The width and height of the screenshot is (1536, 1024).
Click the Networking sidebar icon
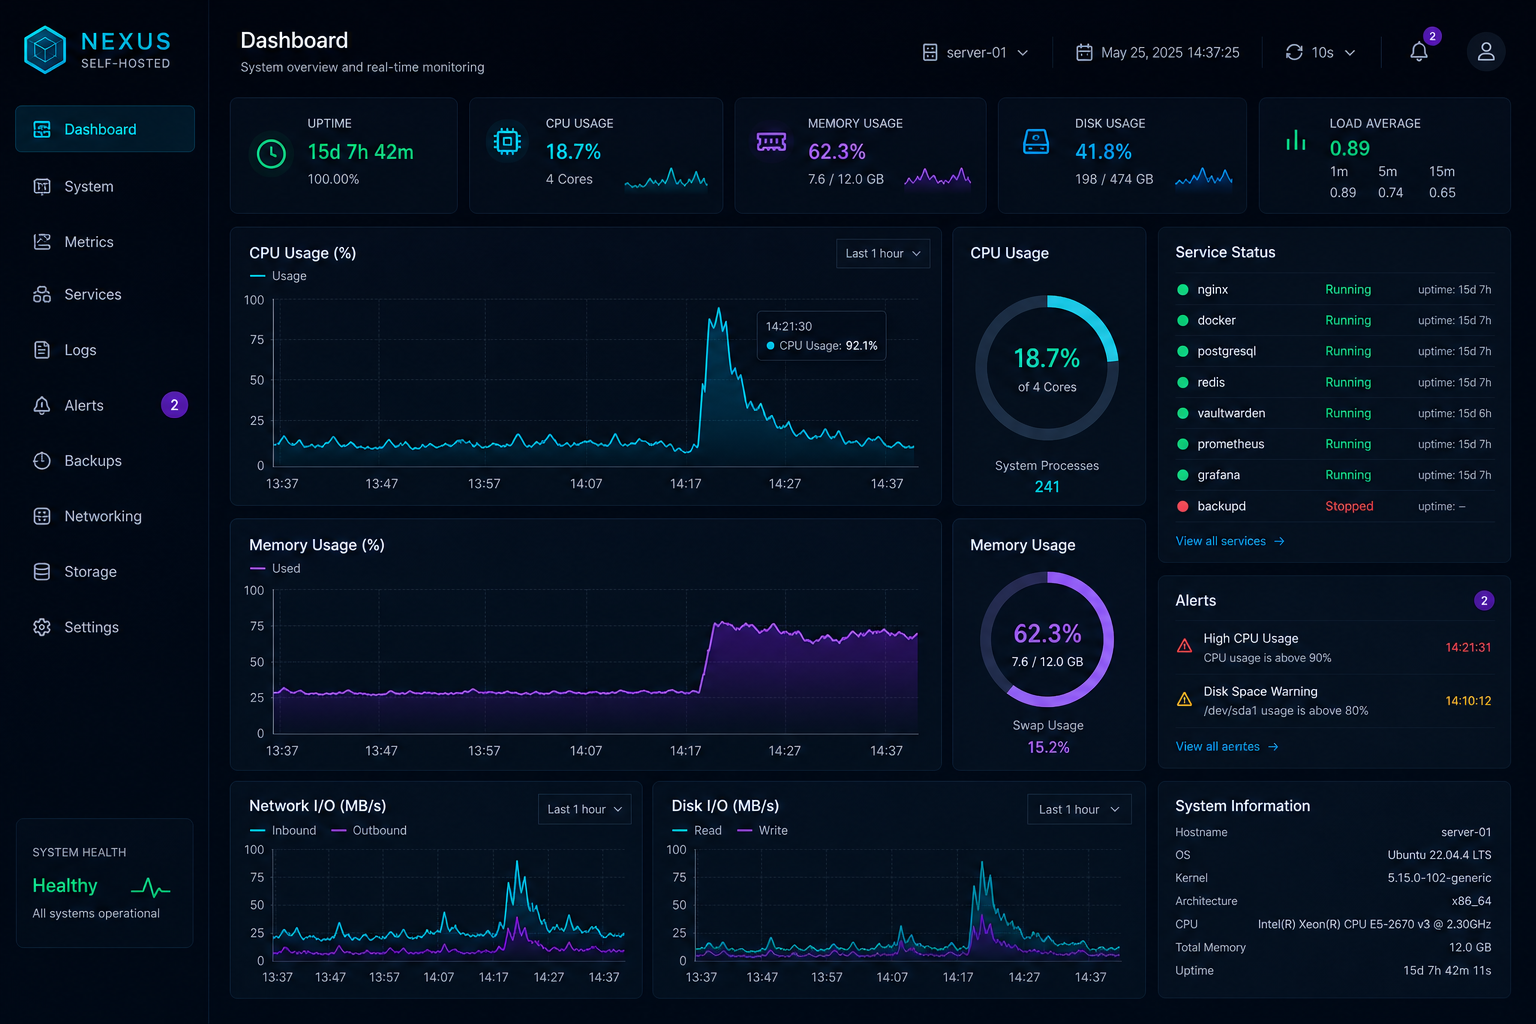pyautogui.click(x=42, y=516)
